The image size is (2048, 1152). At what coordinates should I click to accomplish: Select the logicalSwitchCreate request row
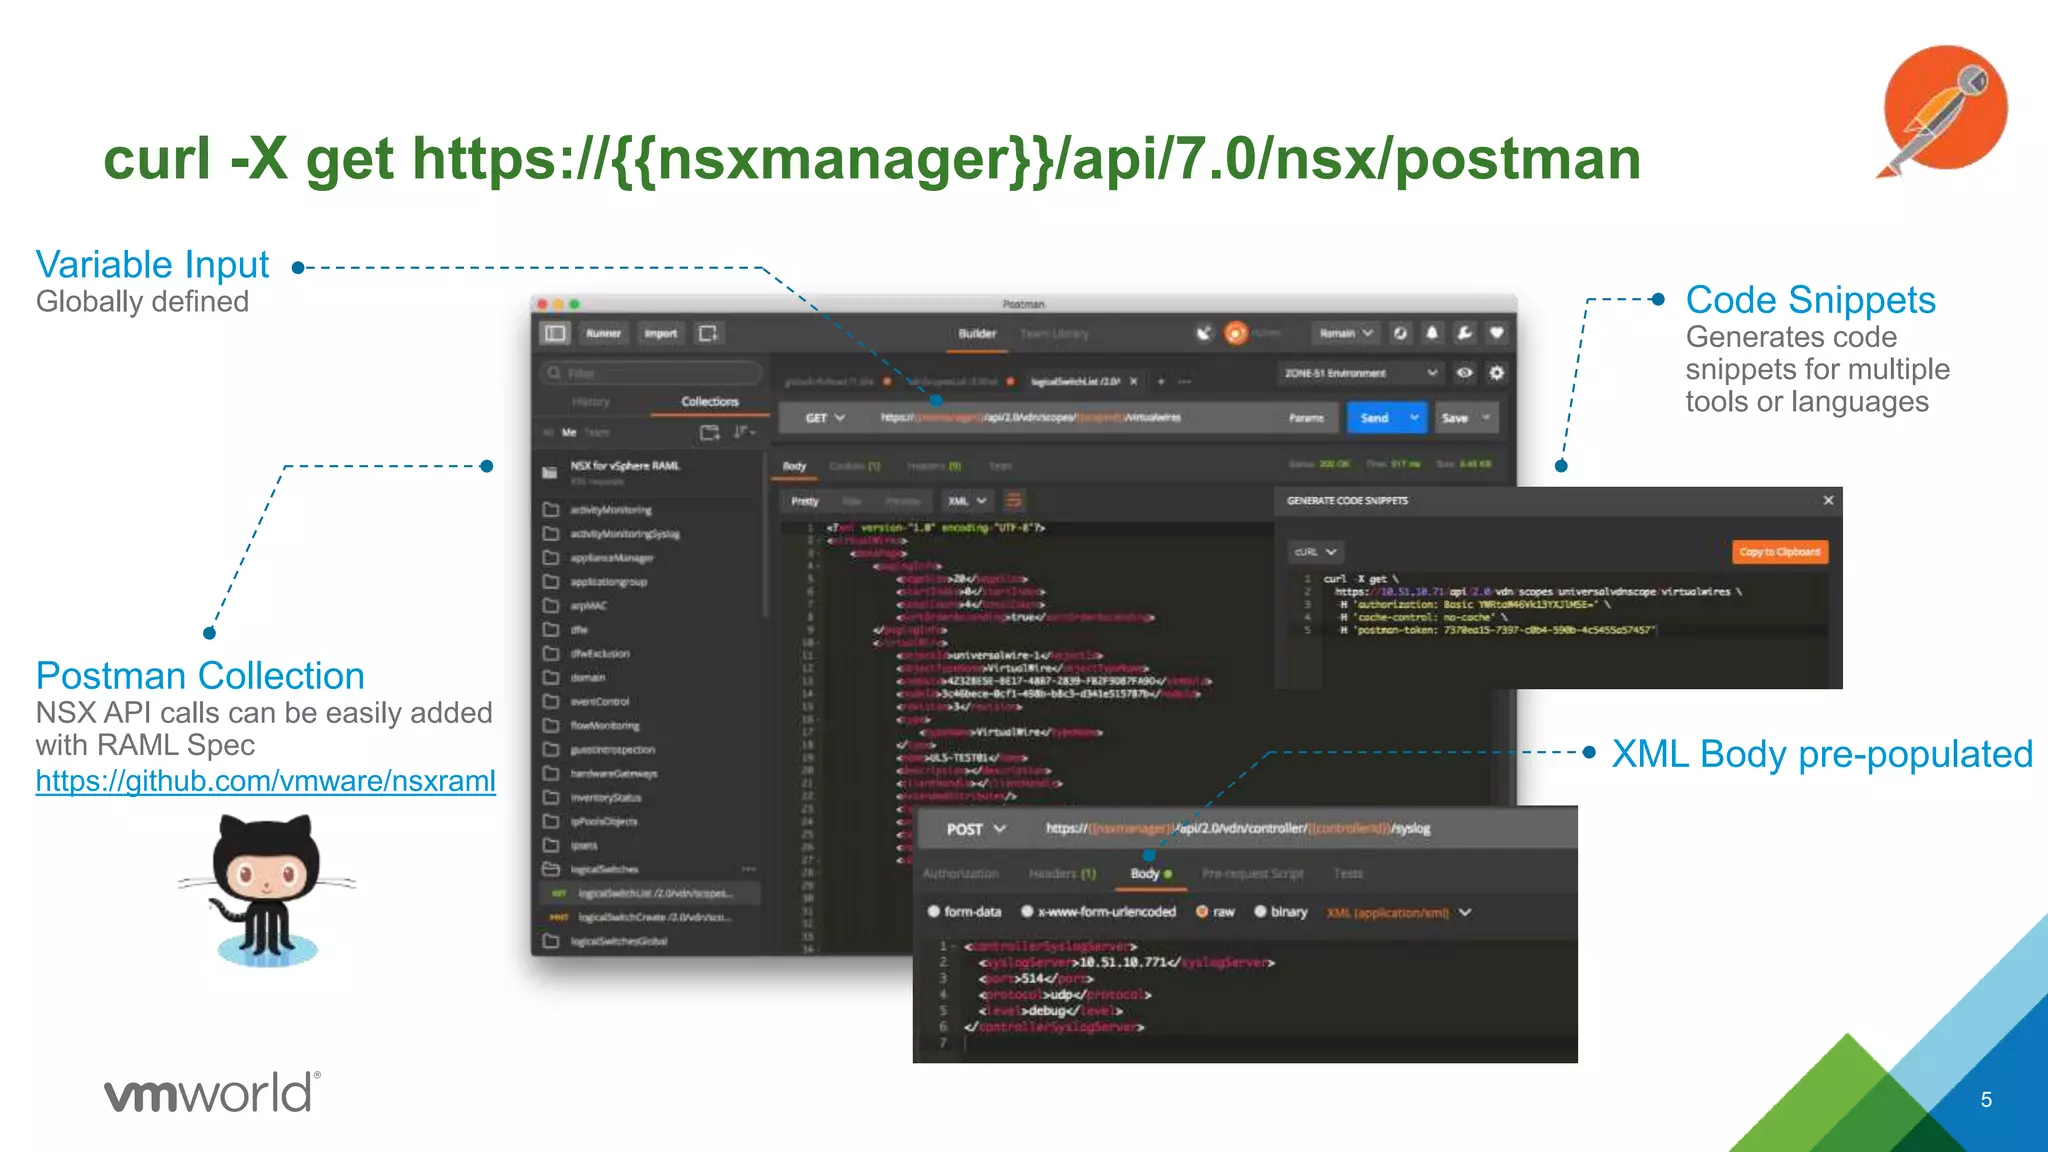[x=650, y=917]
